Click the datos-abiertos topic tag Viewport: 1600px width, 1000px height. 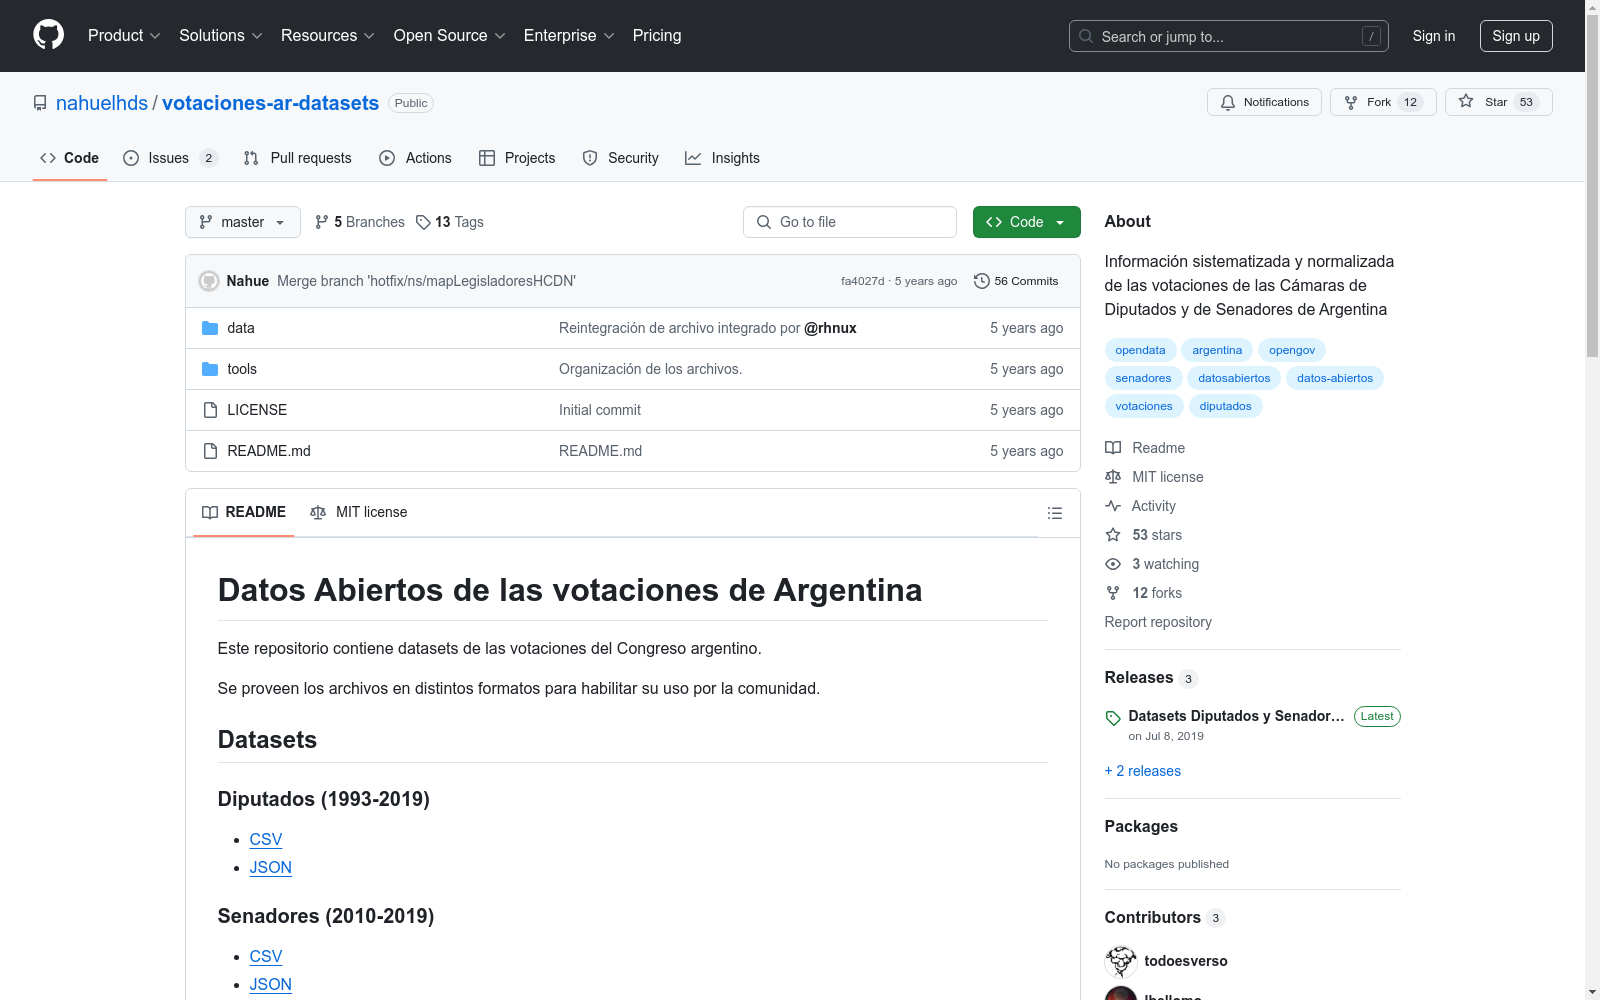1335,378
